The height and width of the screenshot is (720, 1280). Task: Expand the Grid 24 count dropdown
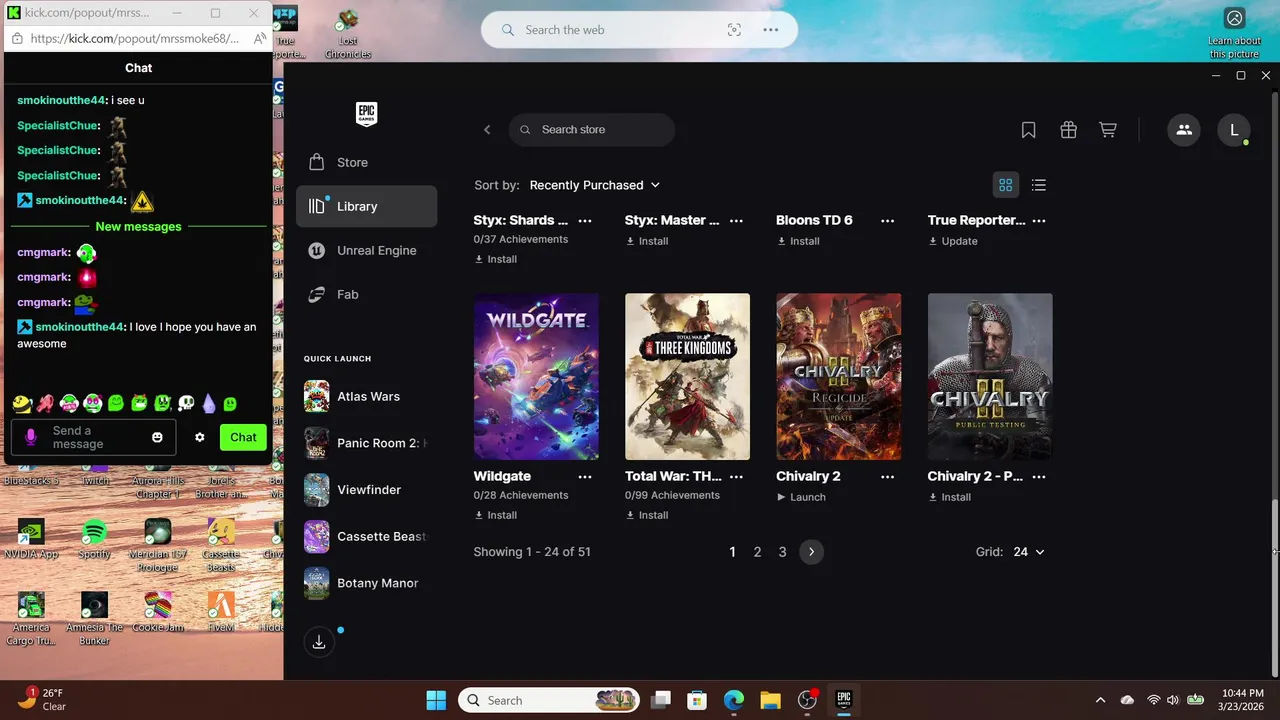pyautogui.click(x=1028, y=552)
